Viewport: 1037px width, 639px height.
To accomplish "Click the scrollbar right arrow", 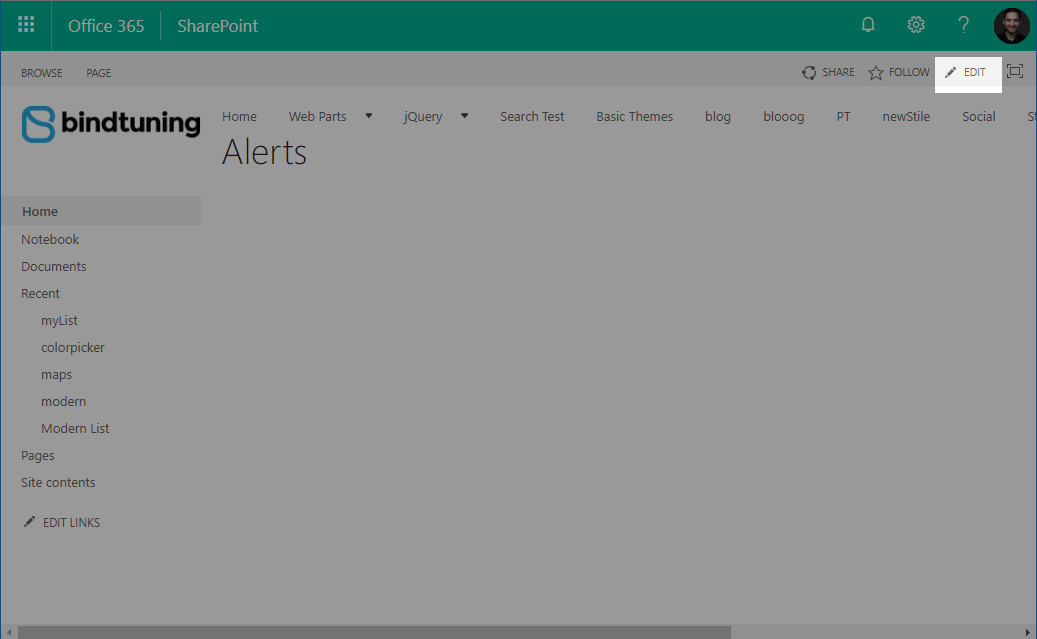I will (1028, 632).
